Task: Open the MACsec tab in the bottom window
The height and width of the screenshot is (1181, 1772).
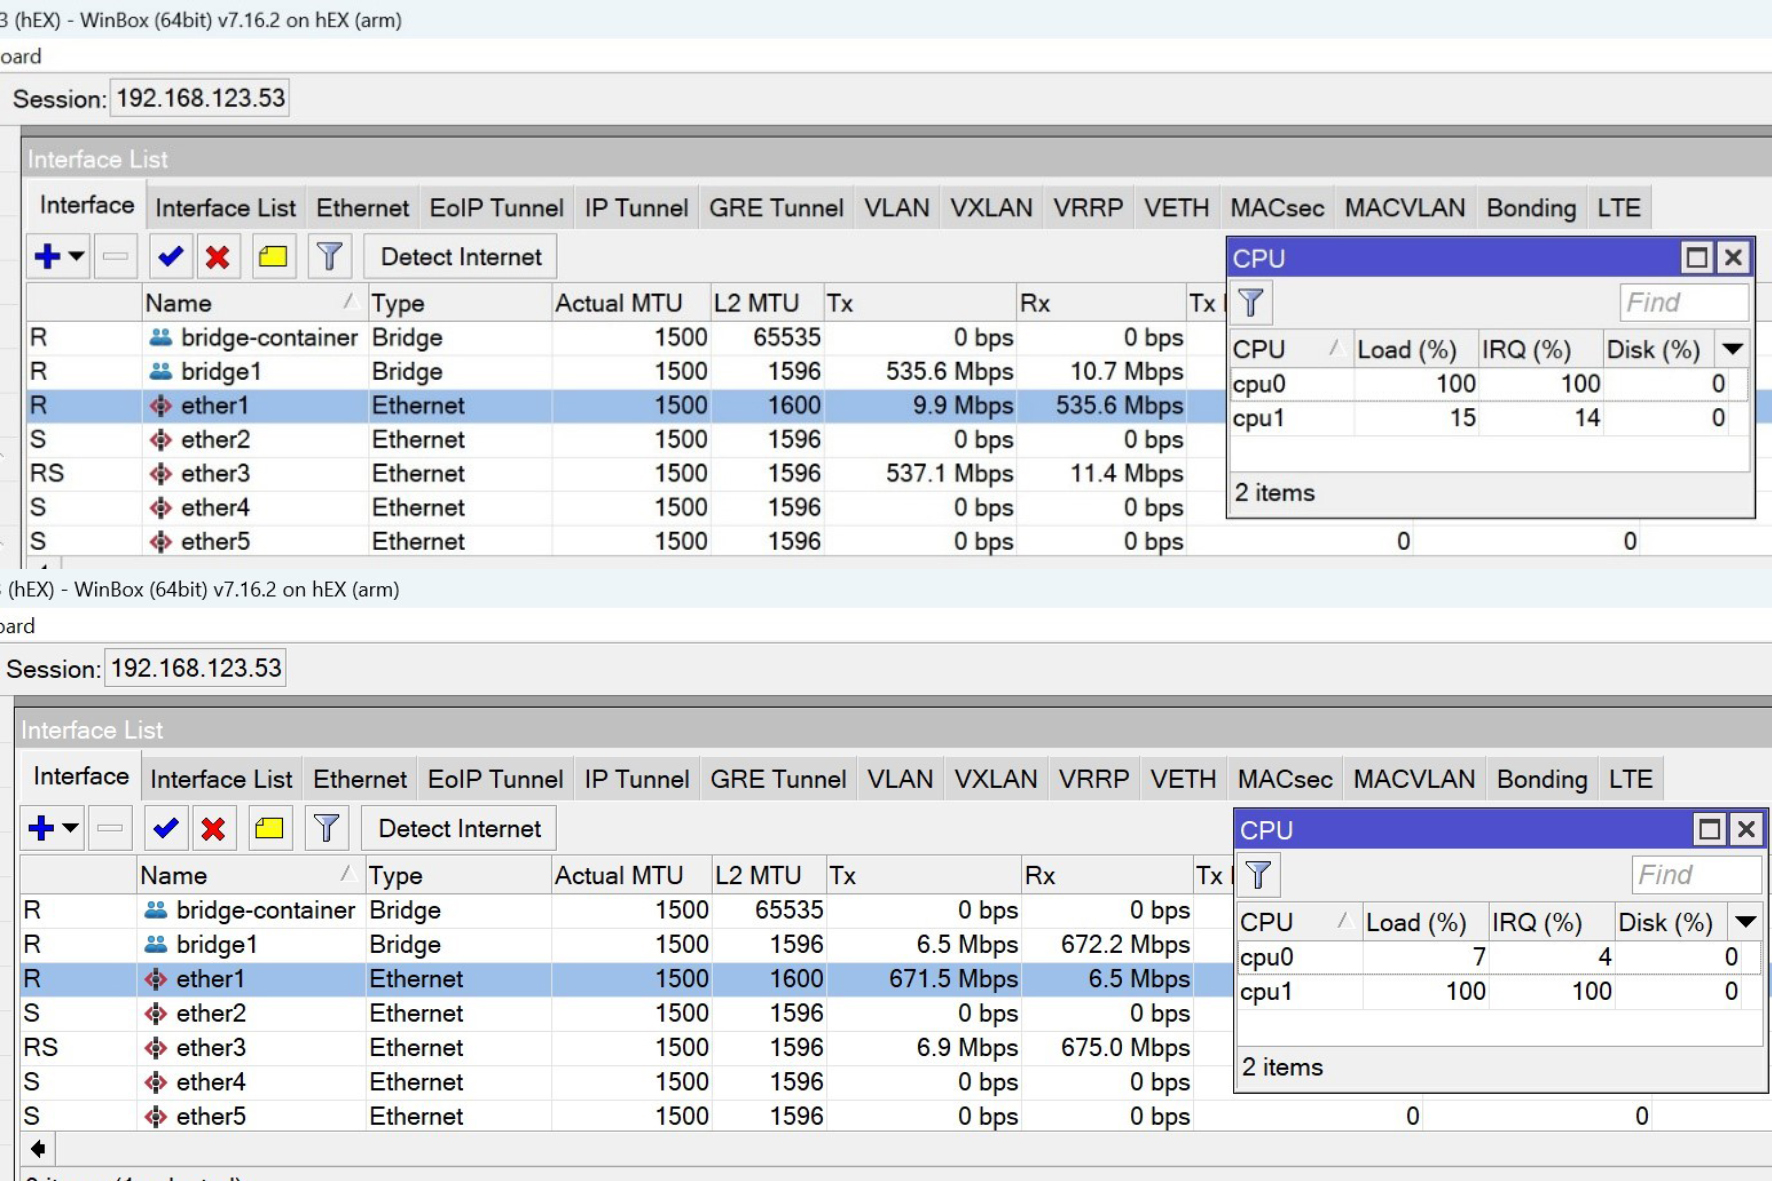Action: coord(1284,779)
